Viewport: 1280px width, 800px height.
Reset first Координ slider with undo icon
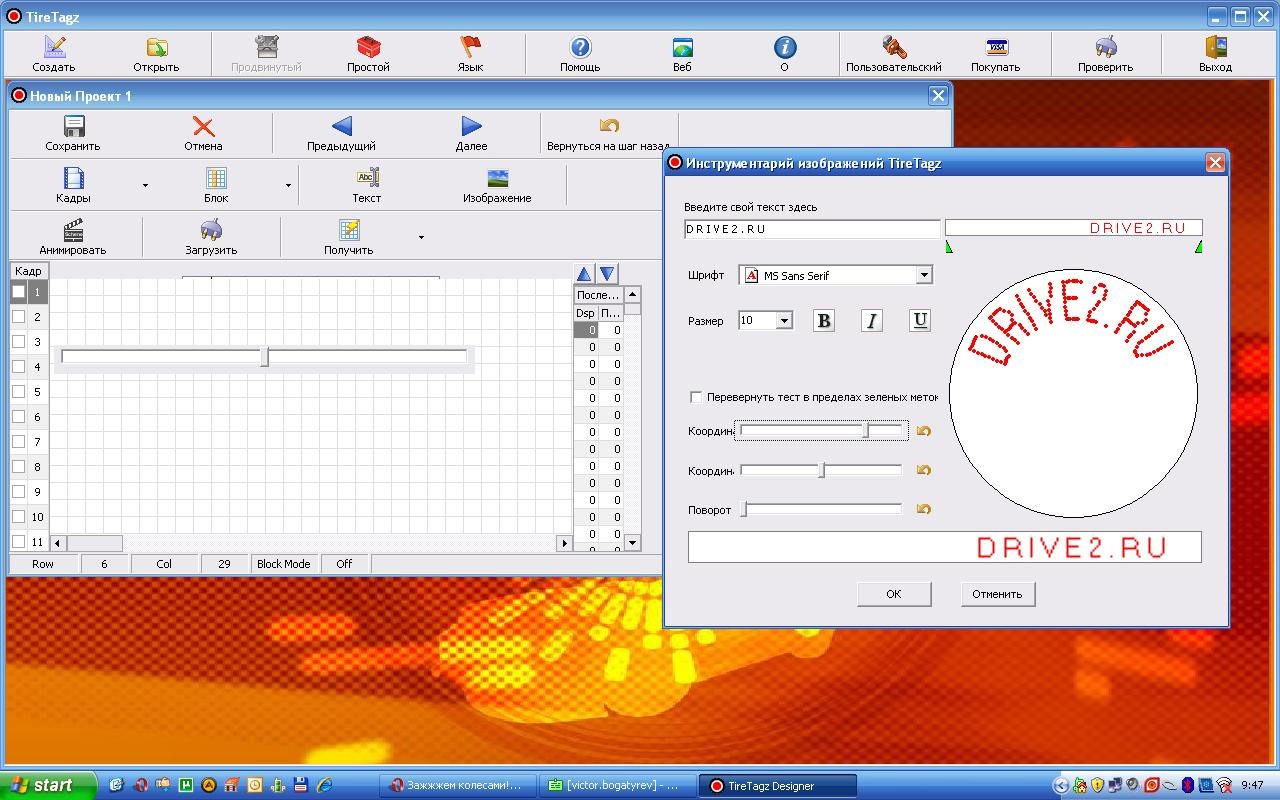pyautogui.click(x=924, y=431)
